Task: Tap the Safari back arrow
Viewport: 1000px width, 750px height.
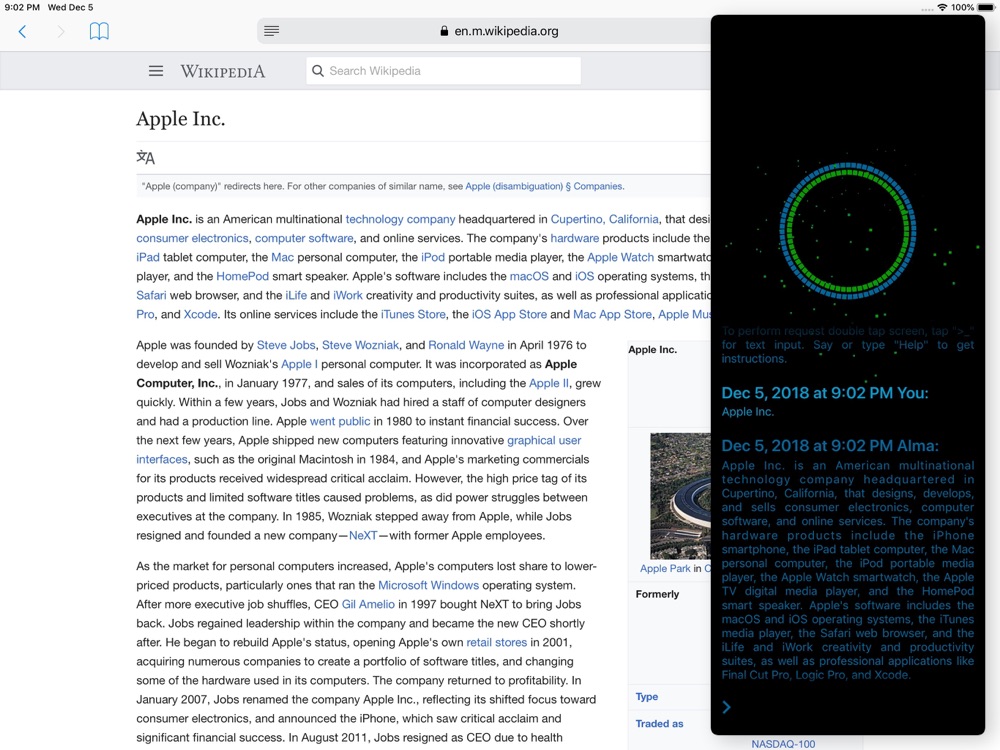Action: pyautogui.click(x=22, y=31)
